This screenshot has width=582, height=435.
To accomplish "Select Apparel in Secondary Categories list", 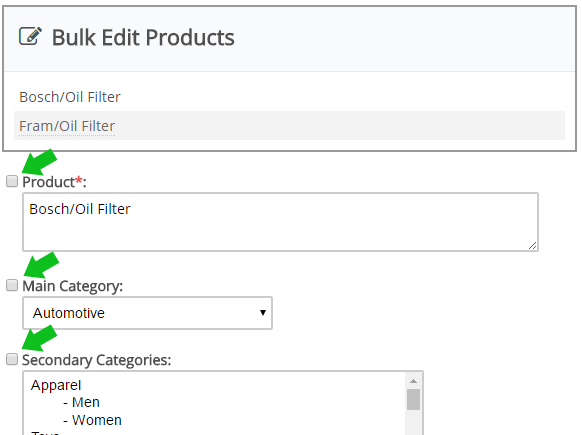I will point(56,385).
